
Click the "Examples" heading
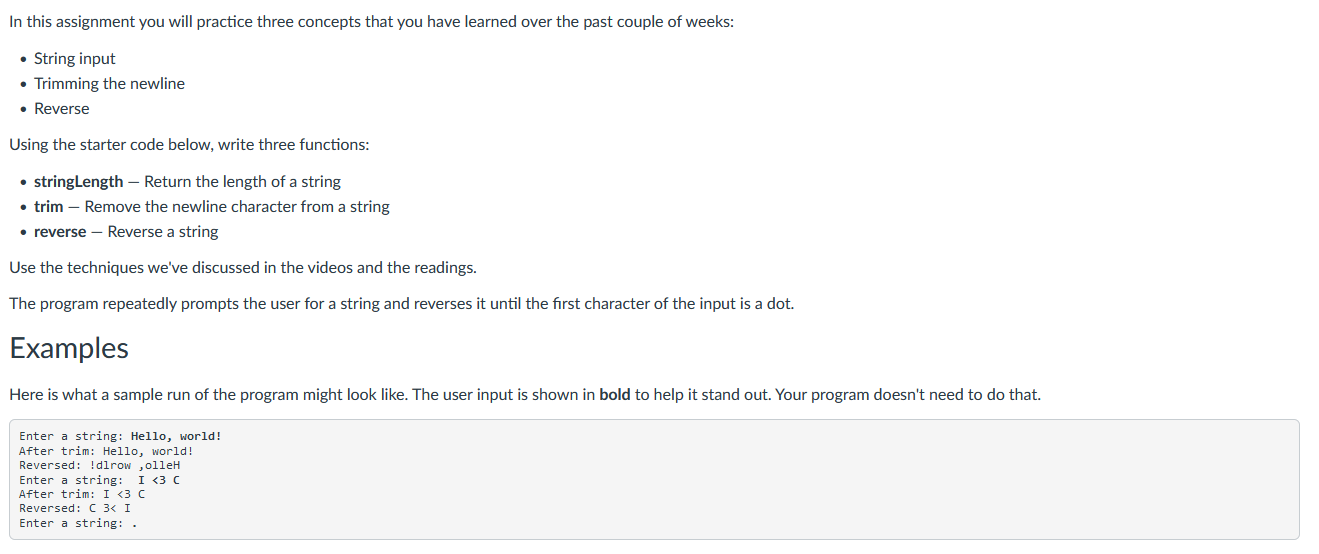click(69, 348)
